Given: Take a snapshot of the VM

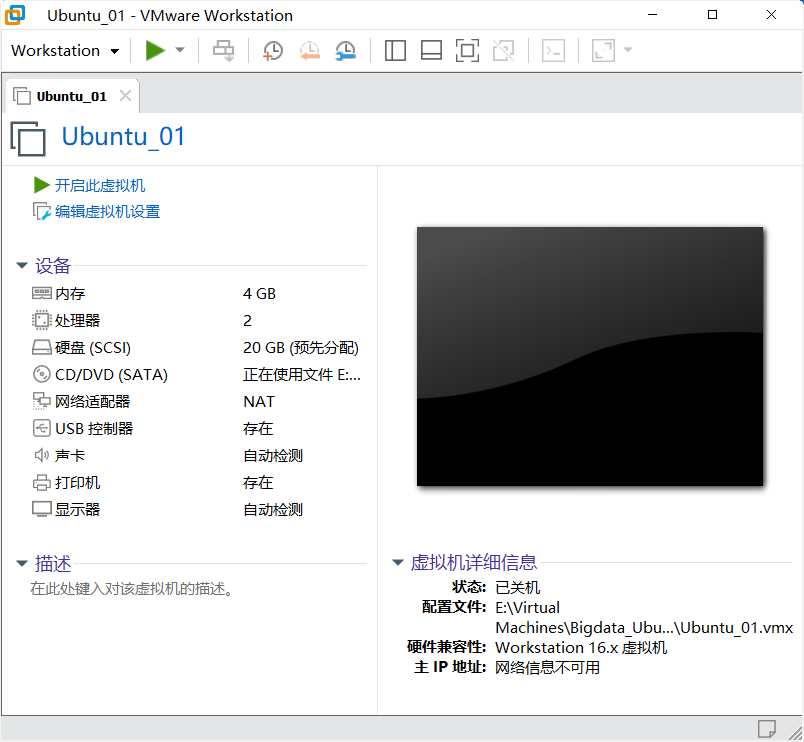Looking at the screenshot, I should [273, 51].
